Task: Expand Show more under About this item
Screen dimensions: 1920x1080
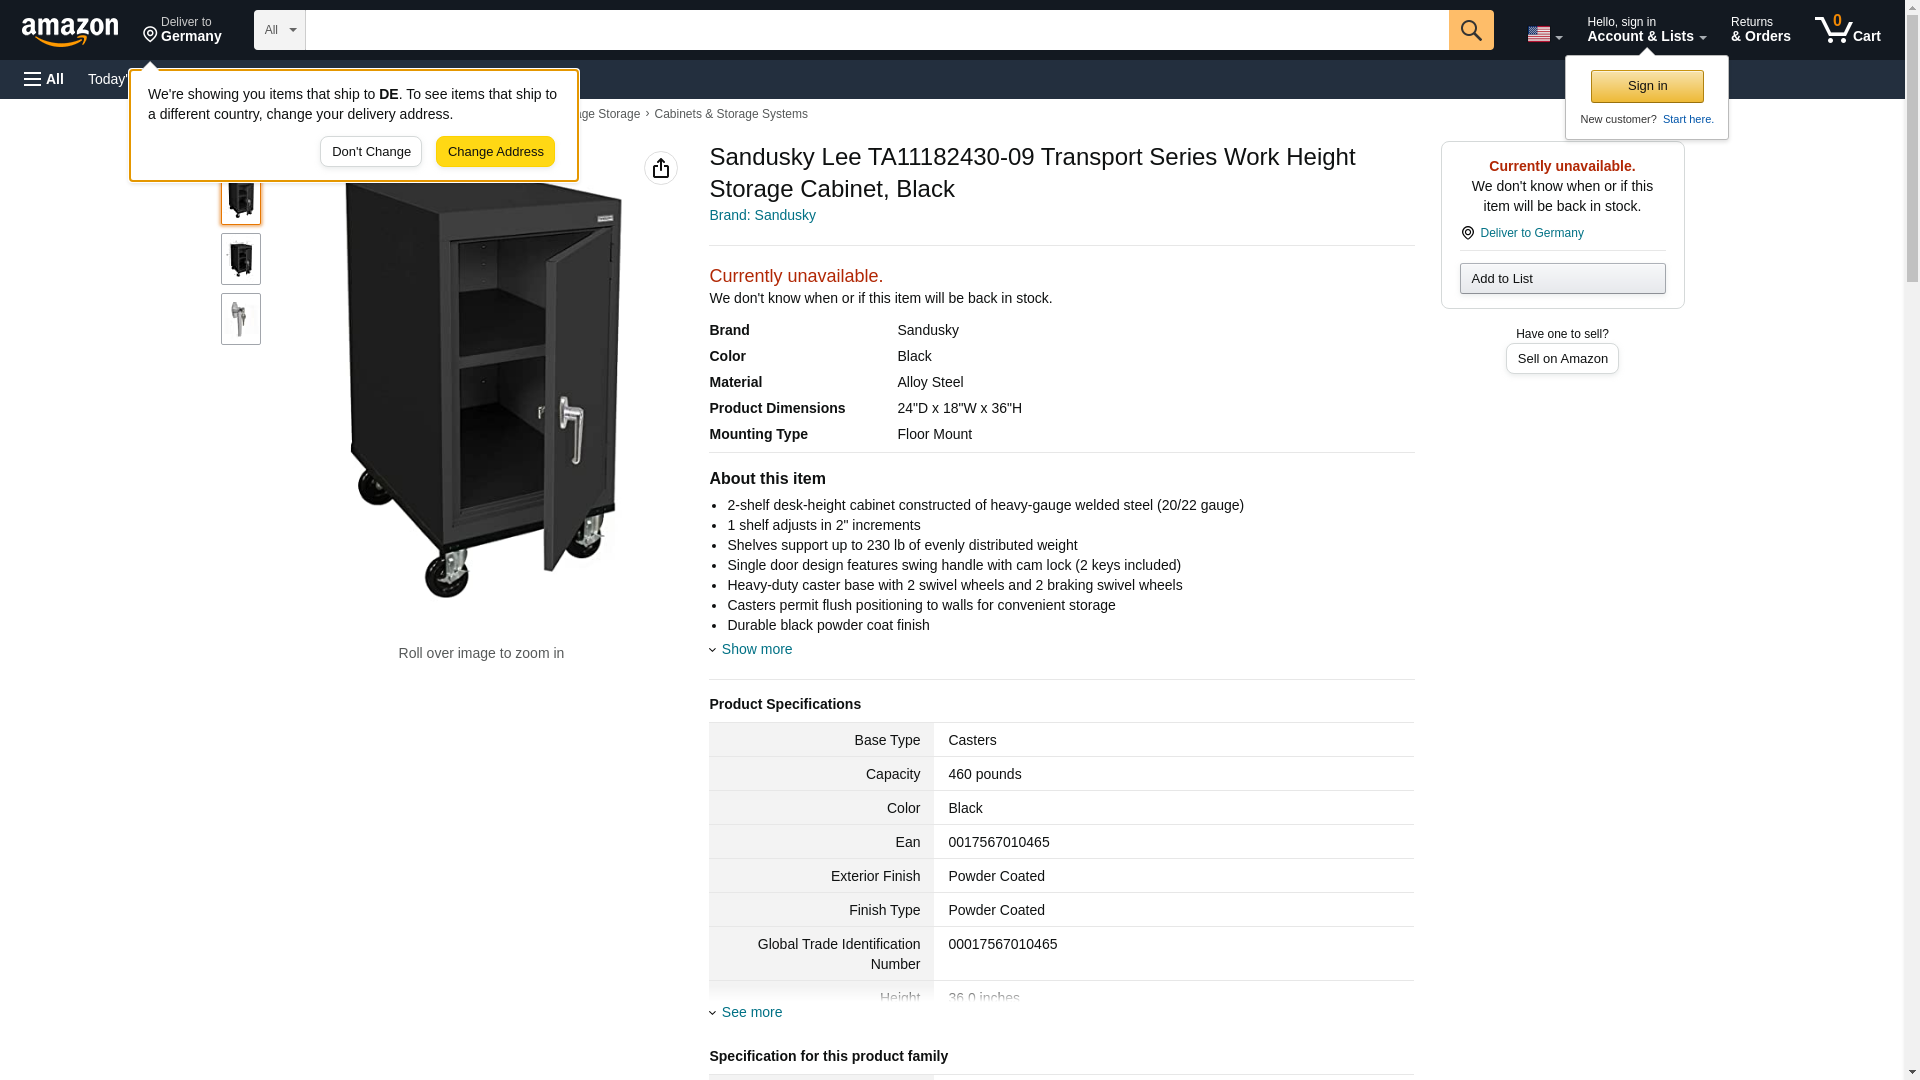Action: tap(755, 649)
